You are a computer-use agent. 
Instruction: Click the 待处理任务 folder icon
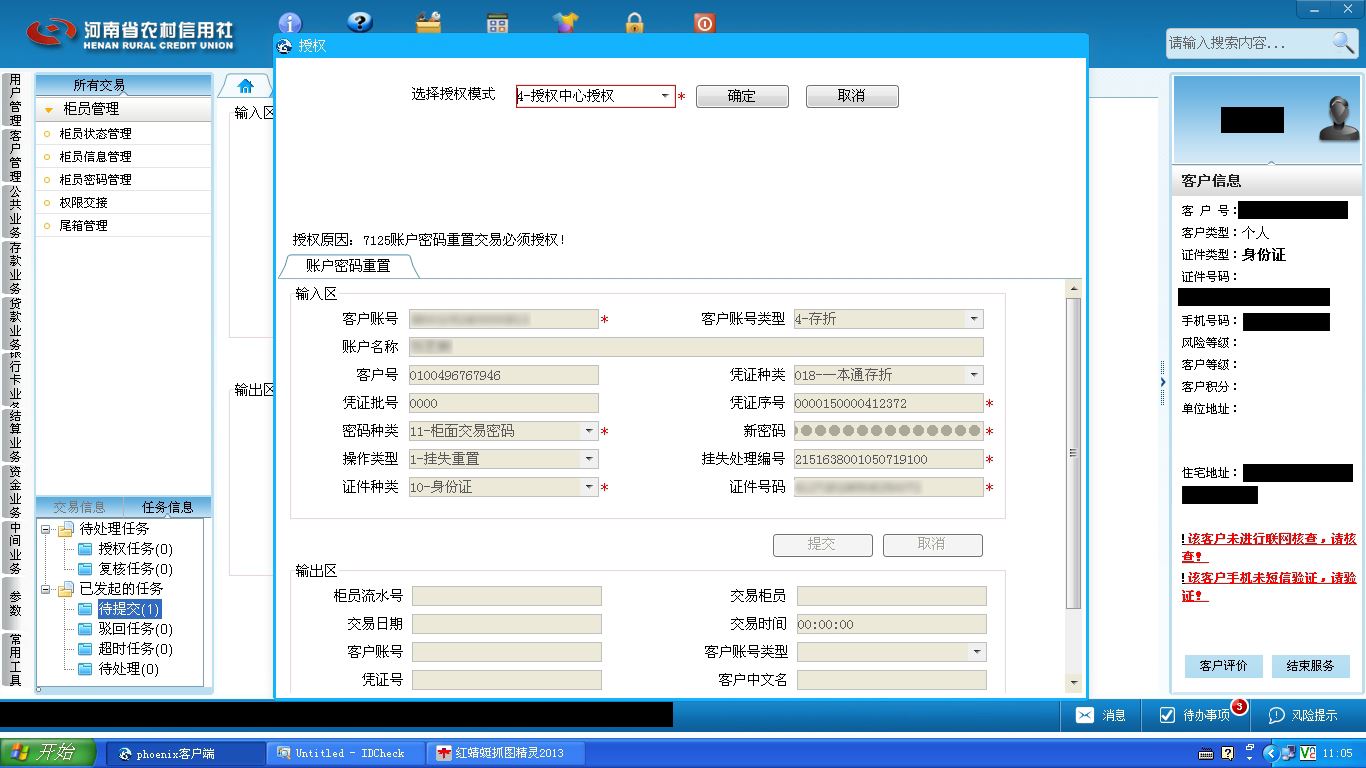tap(66, 529)
